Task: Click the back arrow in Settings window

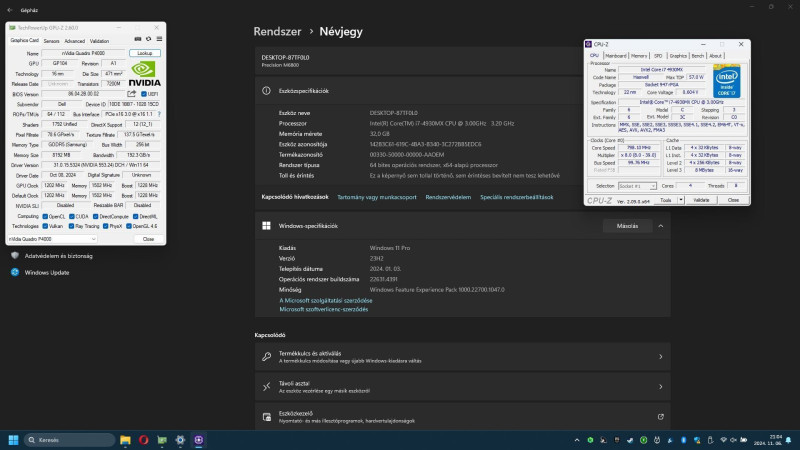Action: pos(10,10)
